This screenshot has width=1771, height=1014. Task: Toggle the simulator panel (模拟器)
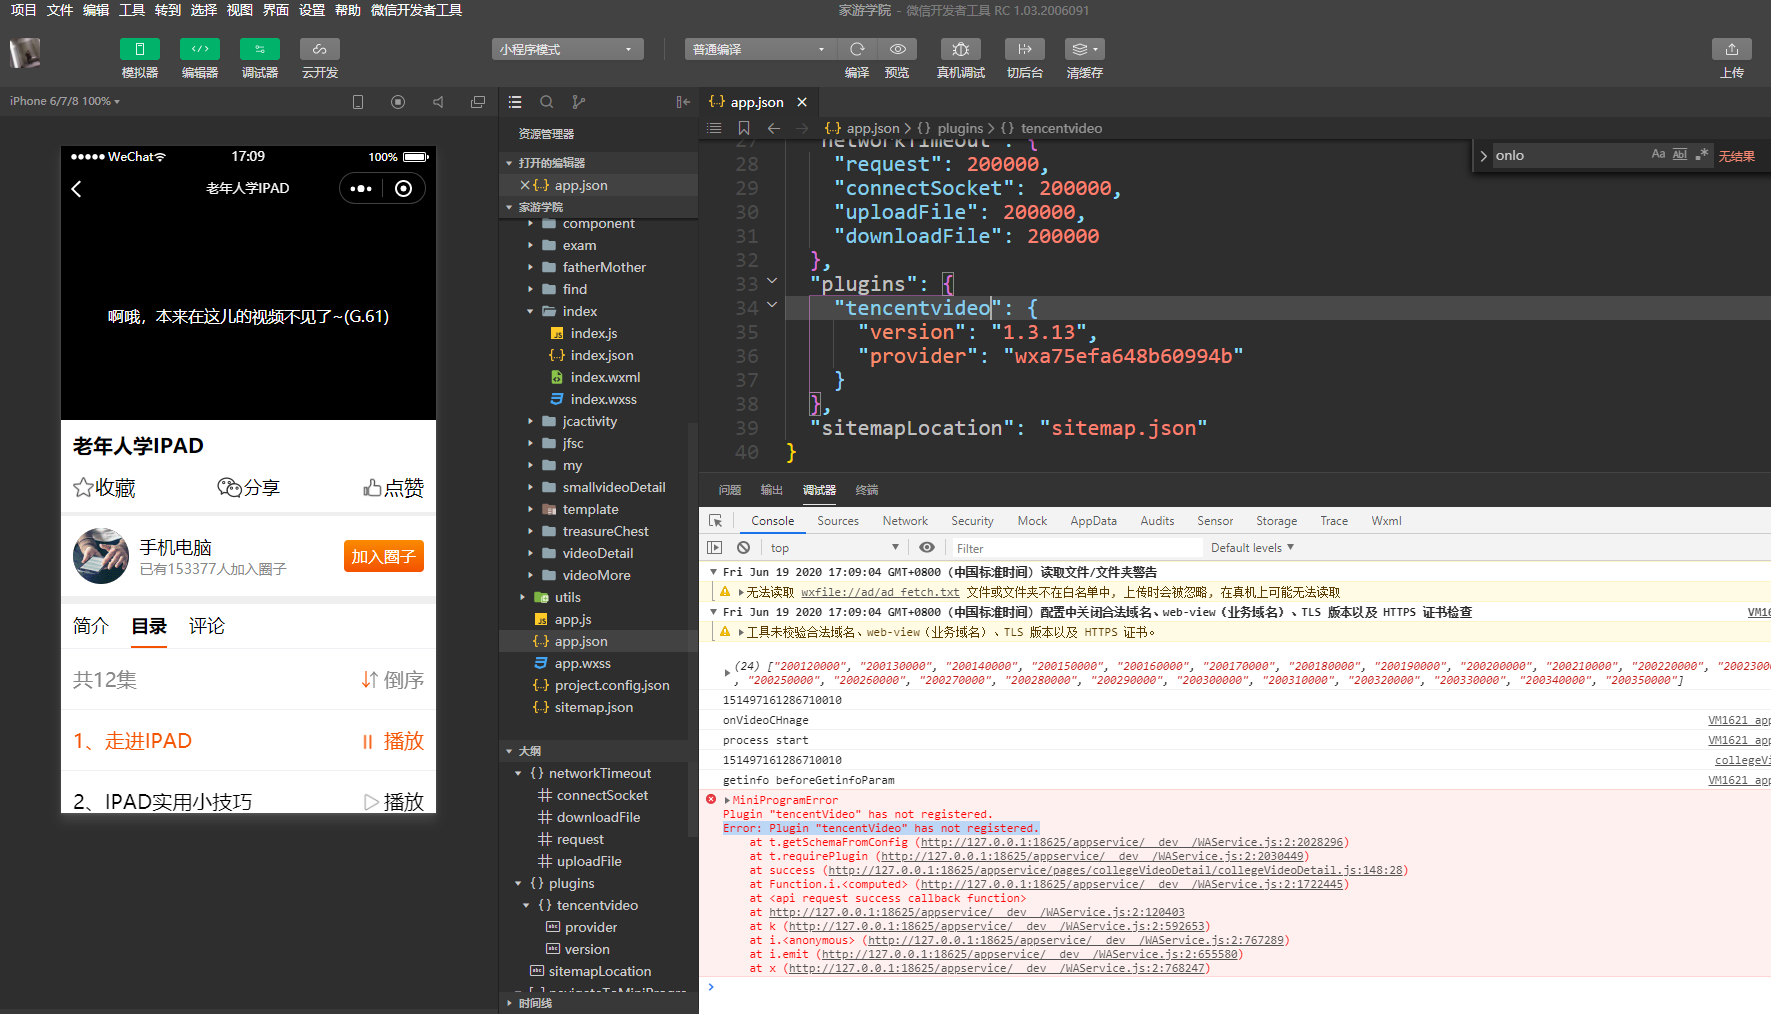click(x=140, y=49)
